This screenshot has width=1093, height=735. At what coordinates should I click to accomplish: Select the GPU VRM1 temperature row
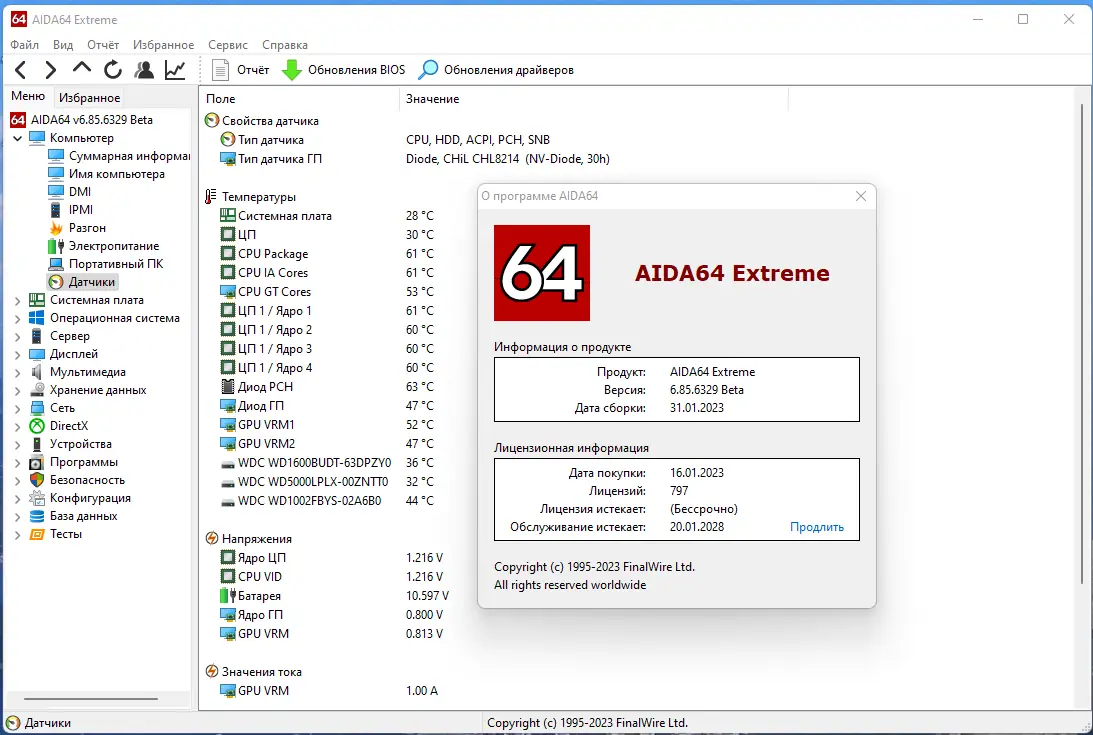328,425
